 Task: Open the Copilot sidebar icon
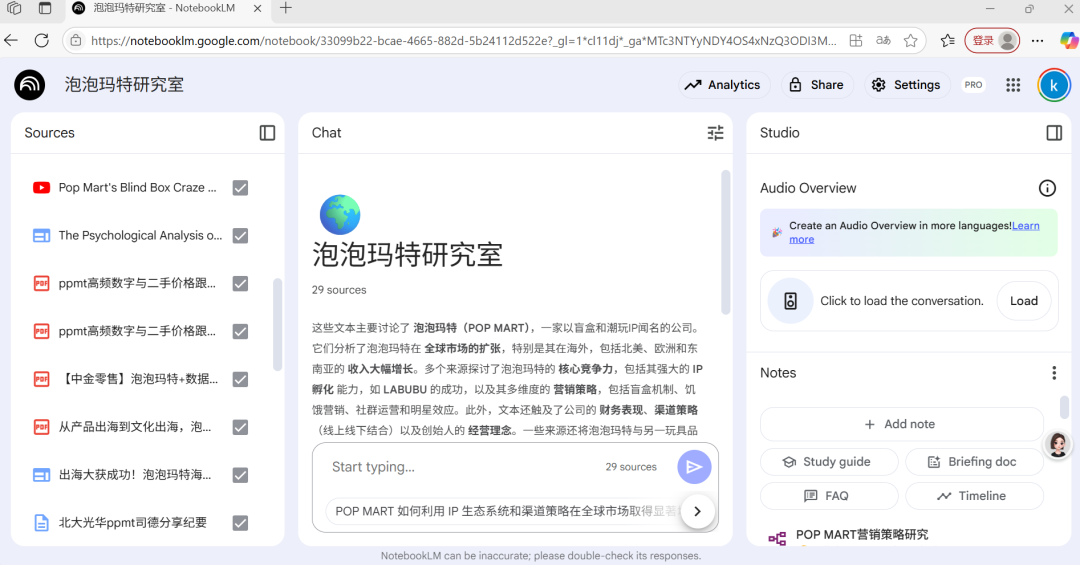click(1068, 41)
